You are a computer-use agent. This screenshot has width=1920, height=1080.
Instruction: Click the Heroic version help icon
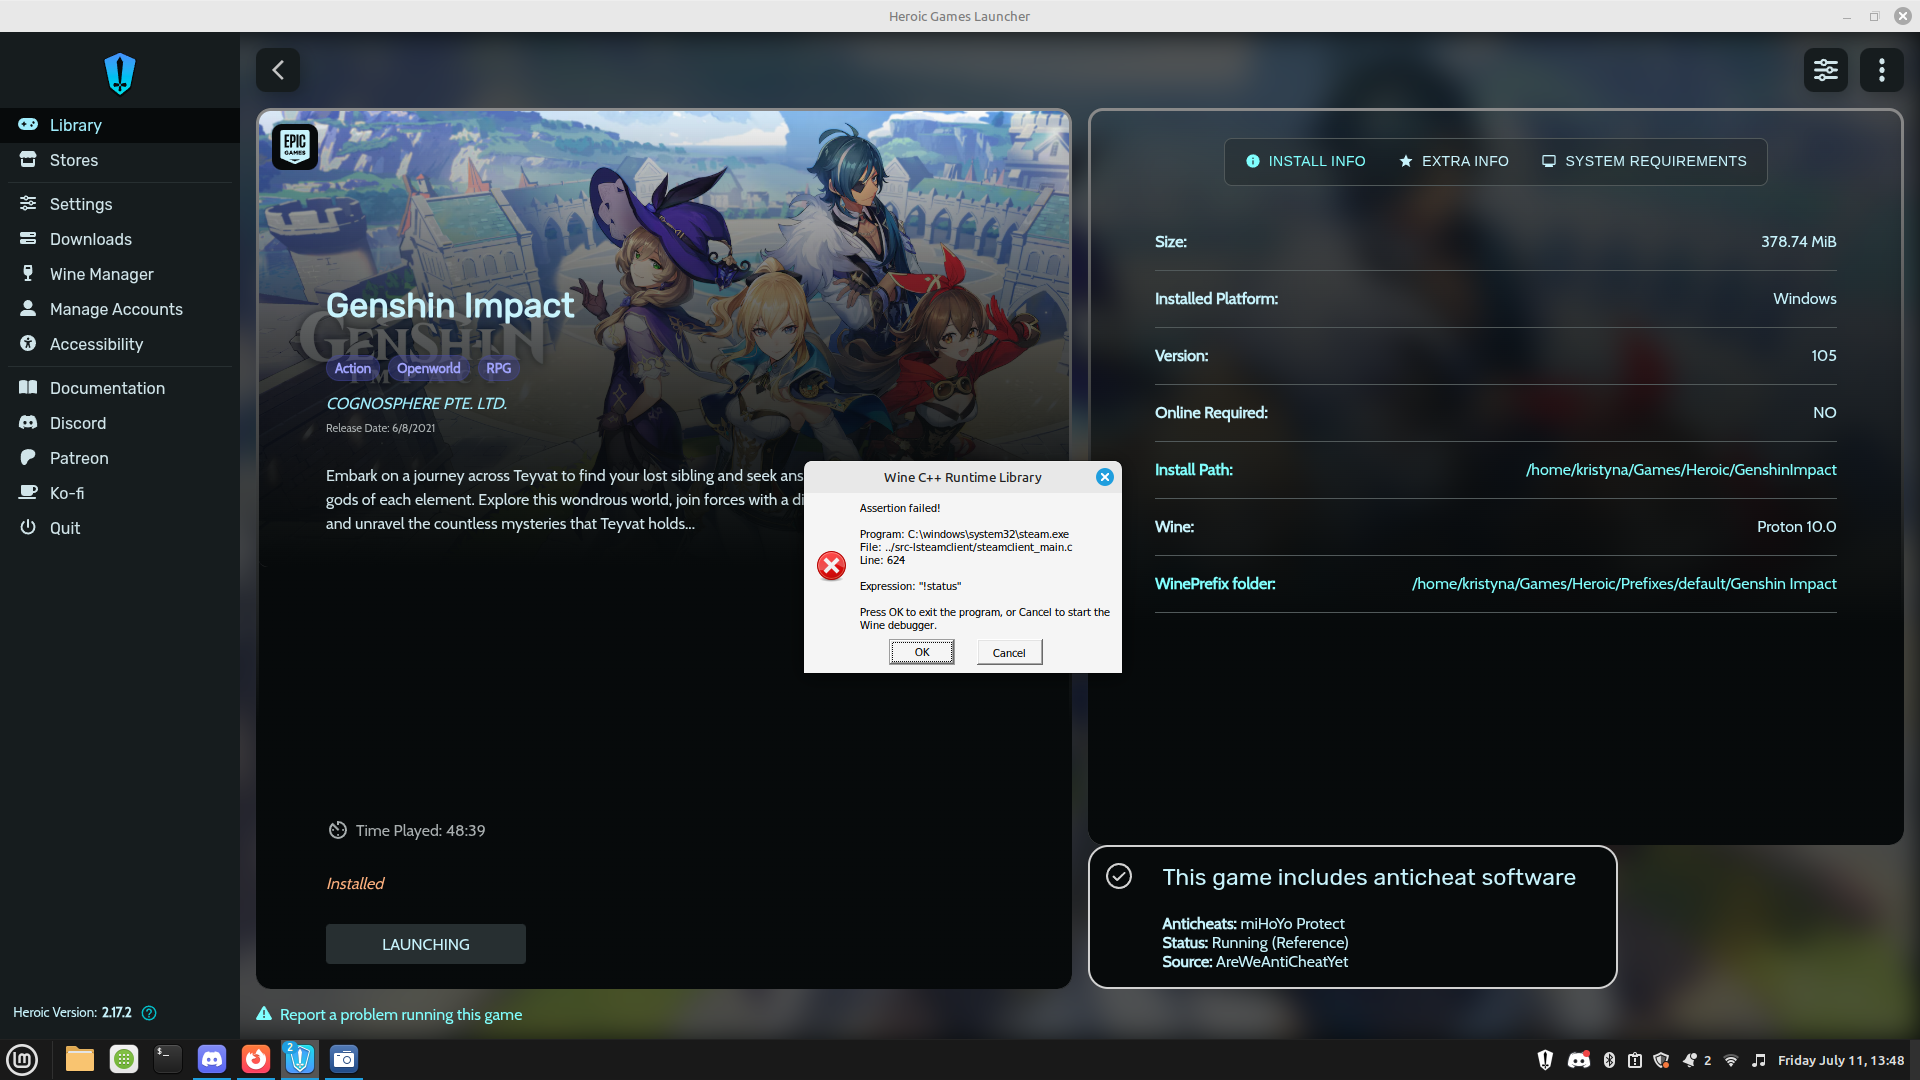click(x=149, y=1013)
